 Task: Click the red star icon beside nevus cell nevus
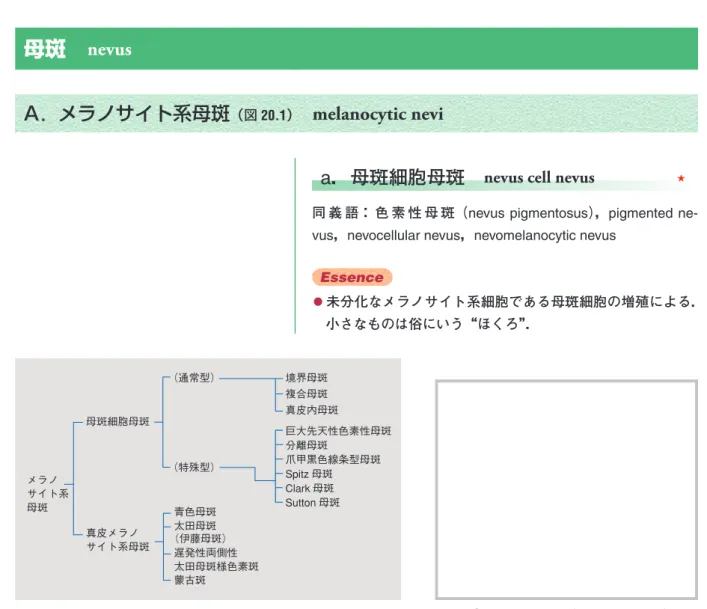click(x=681, y=178)
